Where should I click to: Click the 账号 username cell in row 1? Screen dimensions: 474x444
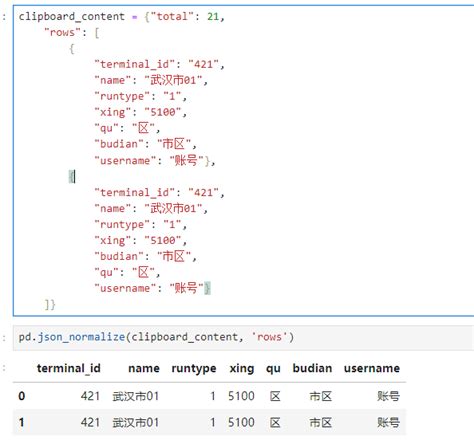click(388, 423)
